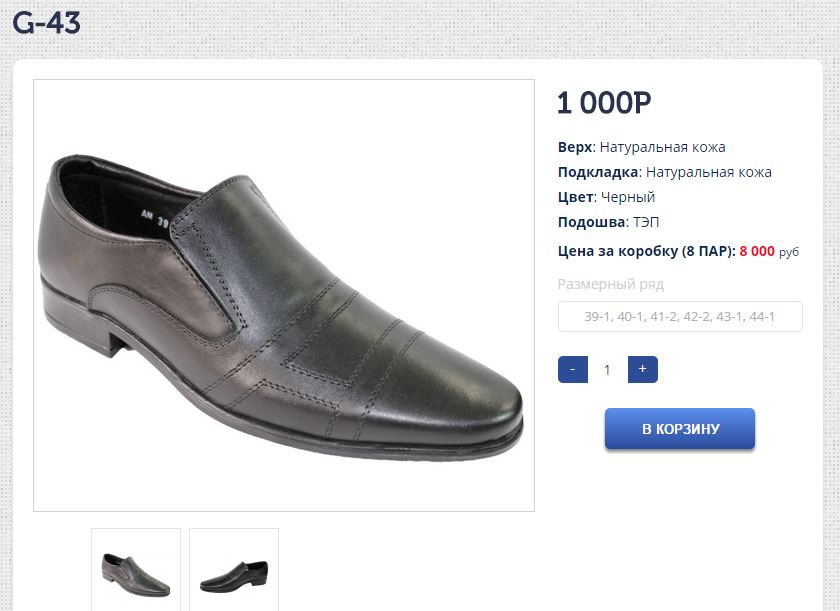Click the 'Подошва: ТЭП' sole line

(x=608, y=222)
